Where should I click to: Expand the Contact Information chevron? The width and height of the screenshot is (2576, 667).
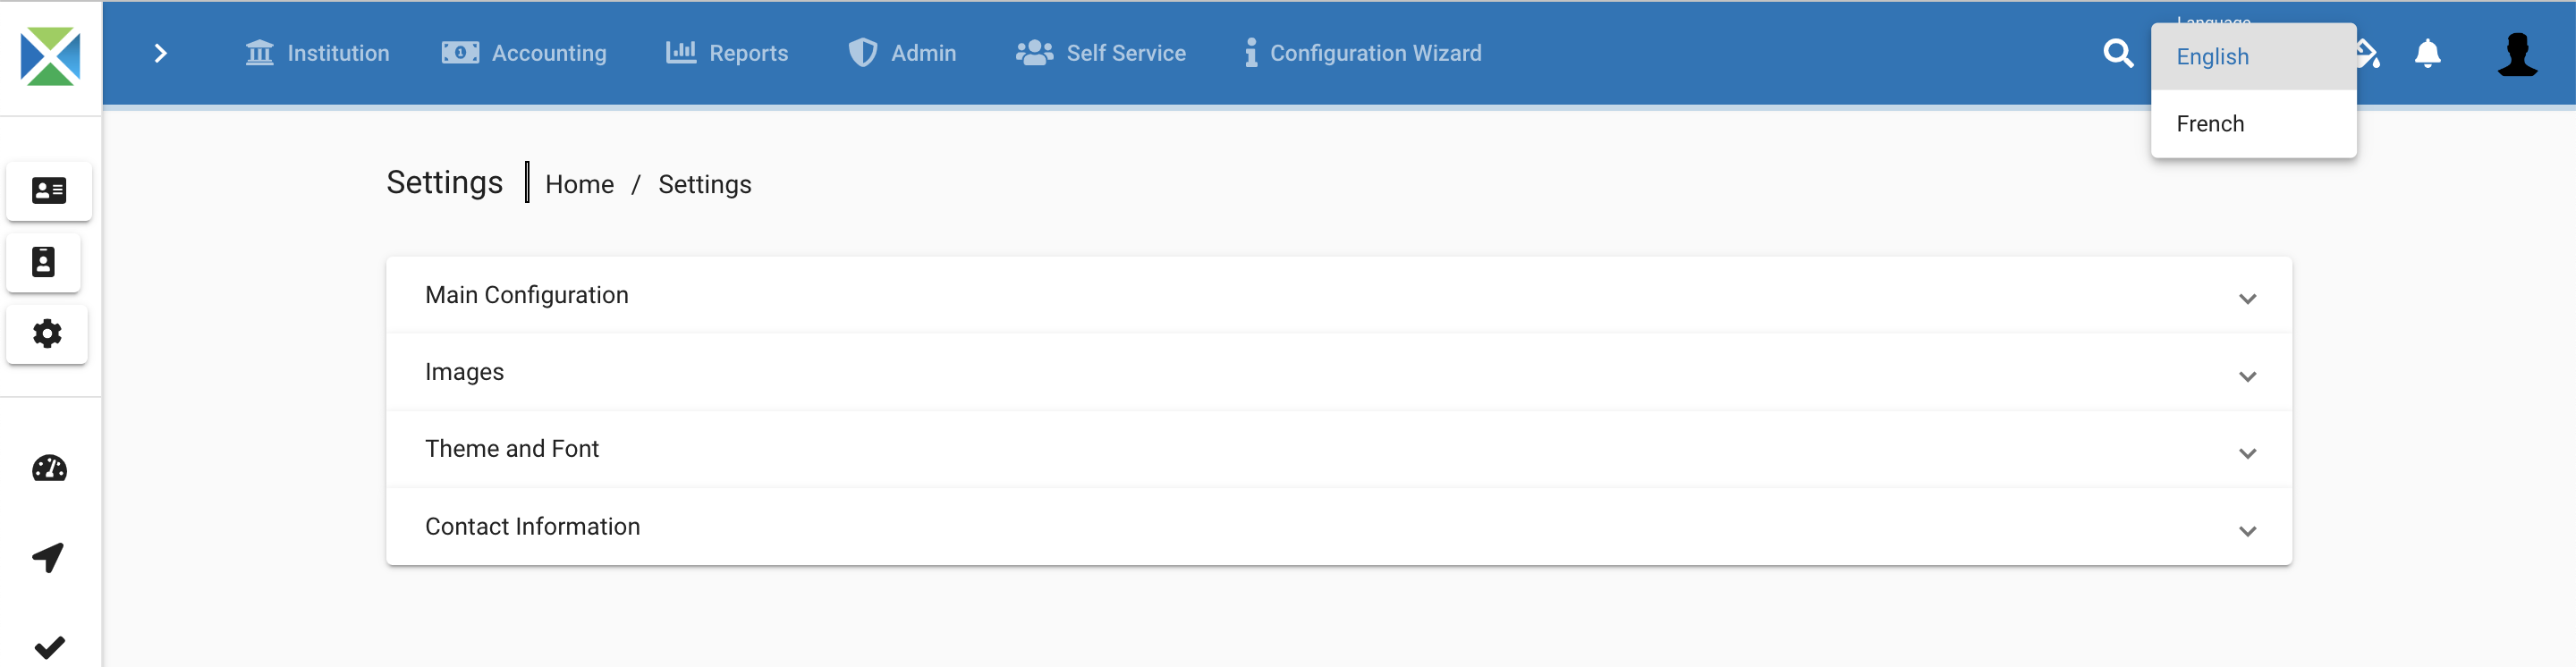coord(2247,531)
